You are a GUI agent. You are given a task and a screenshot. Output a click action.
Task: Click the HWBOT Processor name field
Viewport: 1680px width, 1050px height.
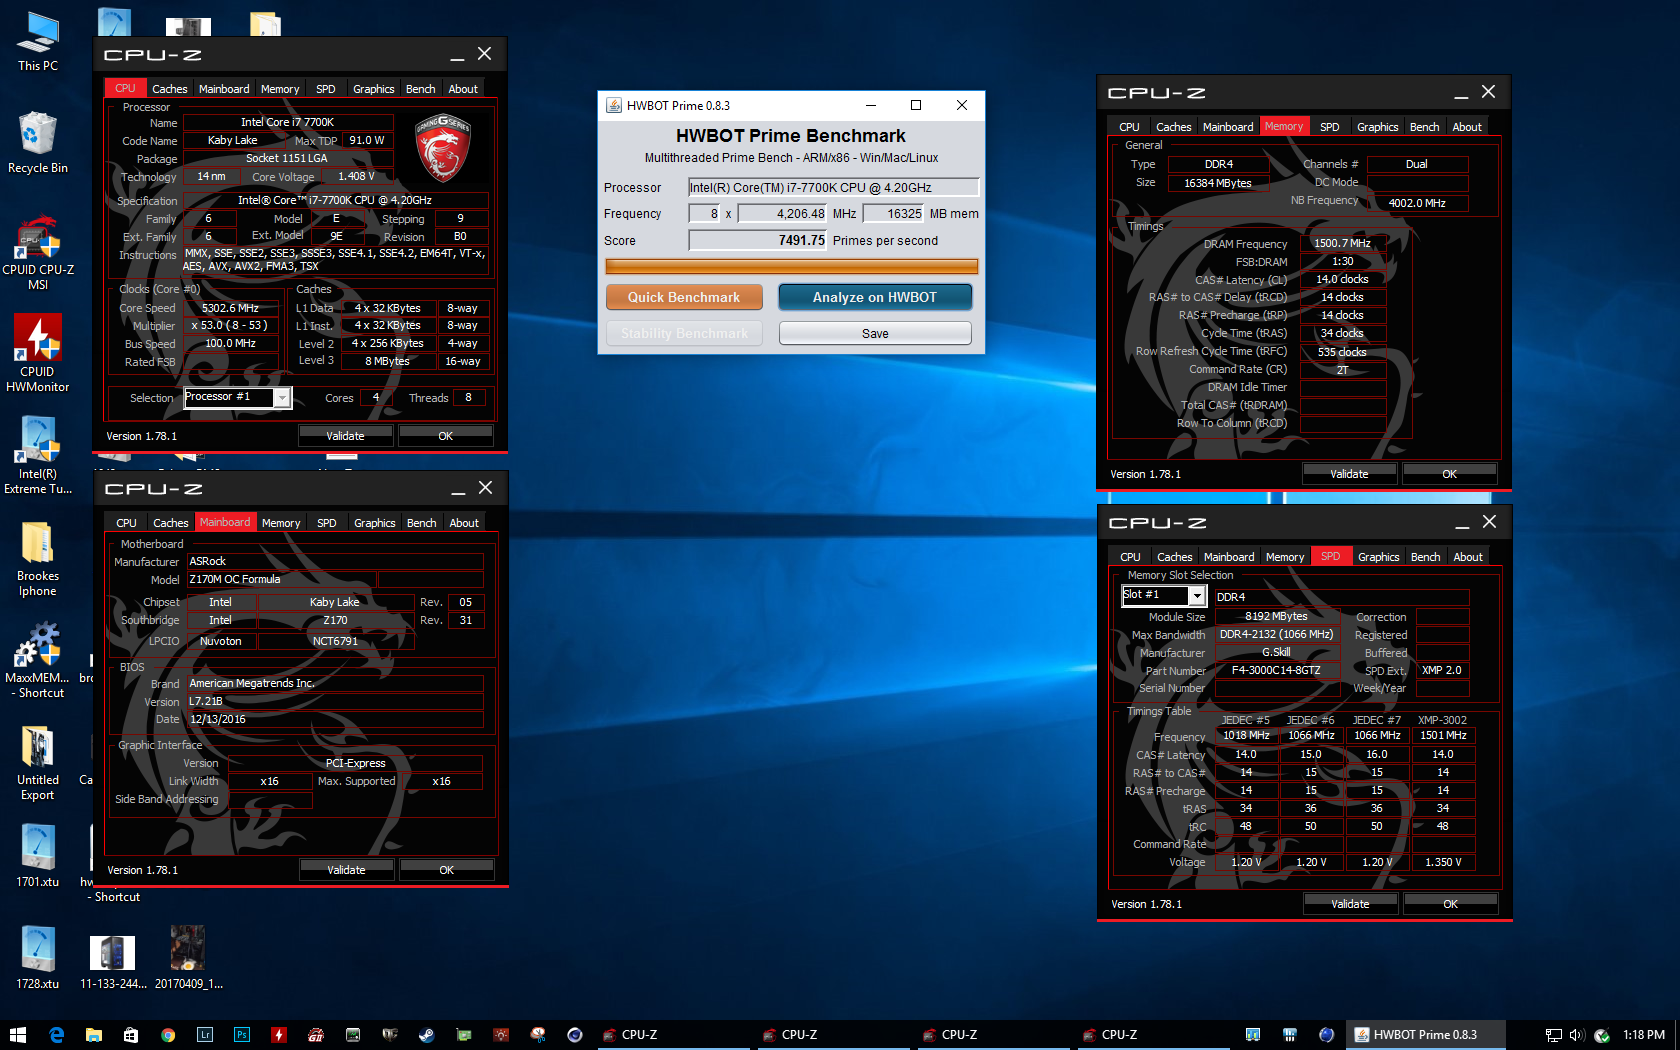[833, 187]
